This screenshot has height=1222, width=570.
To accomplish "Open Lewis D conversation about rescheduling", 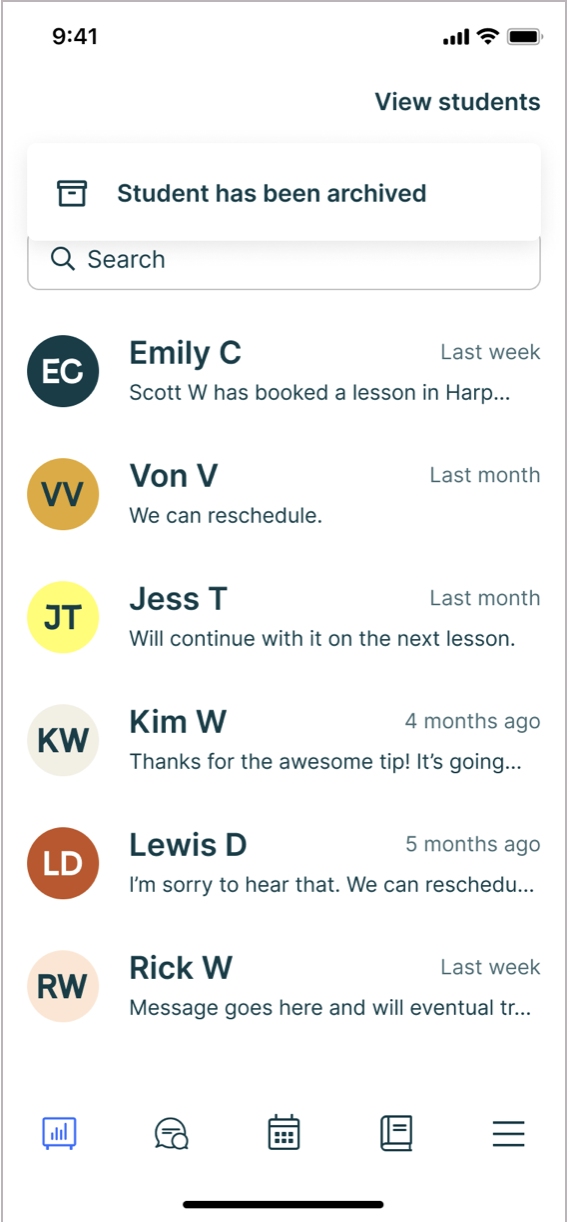I will (284, 863).
